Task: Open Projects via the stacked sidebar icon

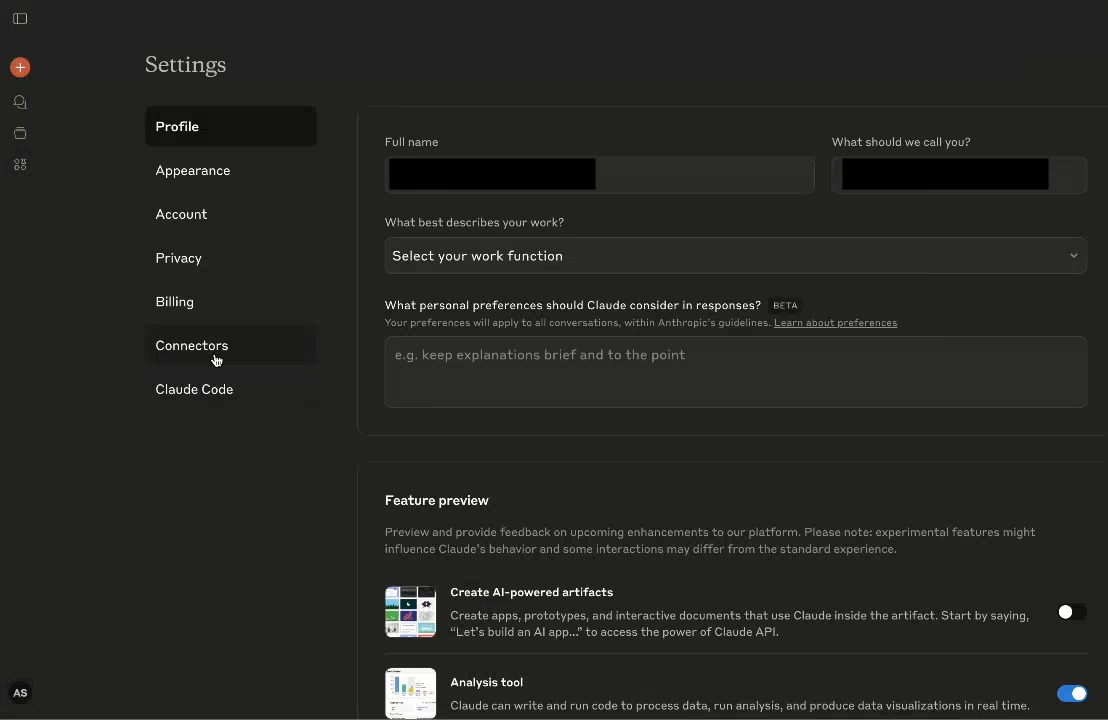Action: click(20, 133)
